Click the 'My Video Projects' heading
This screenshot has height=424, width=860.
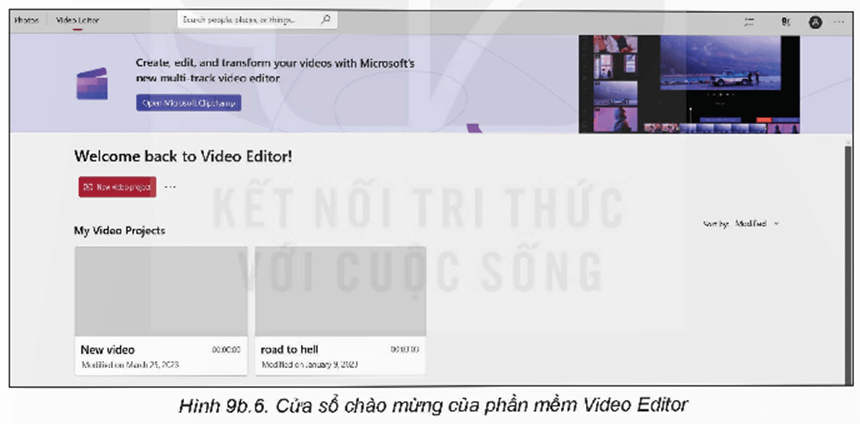click(x=120, y=230)
